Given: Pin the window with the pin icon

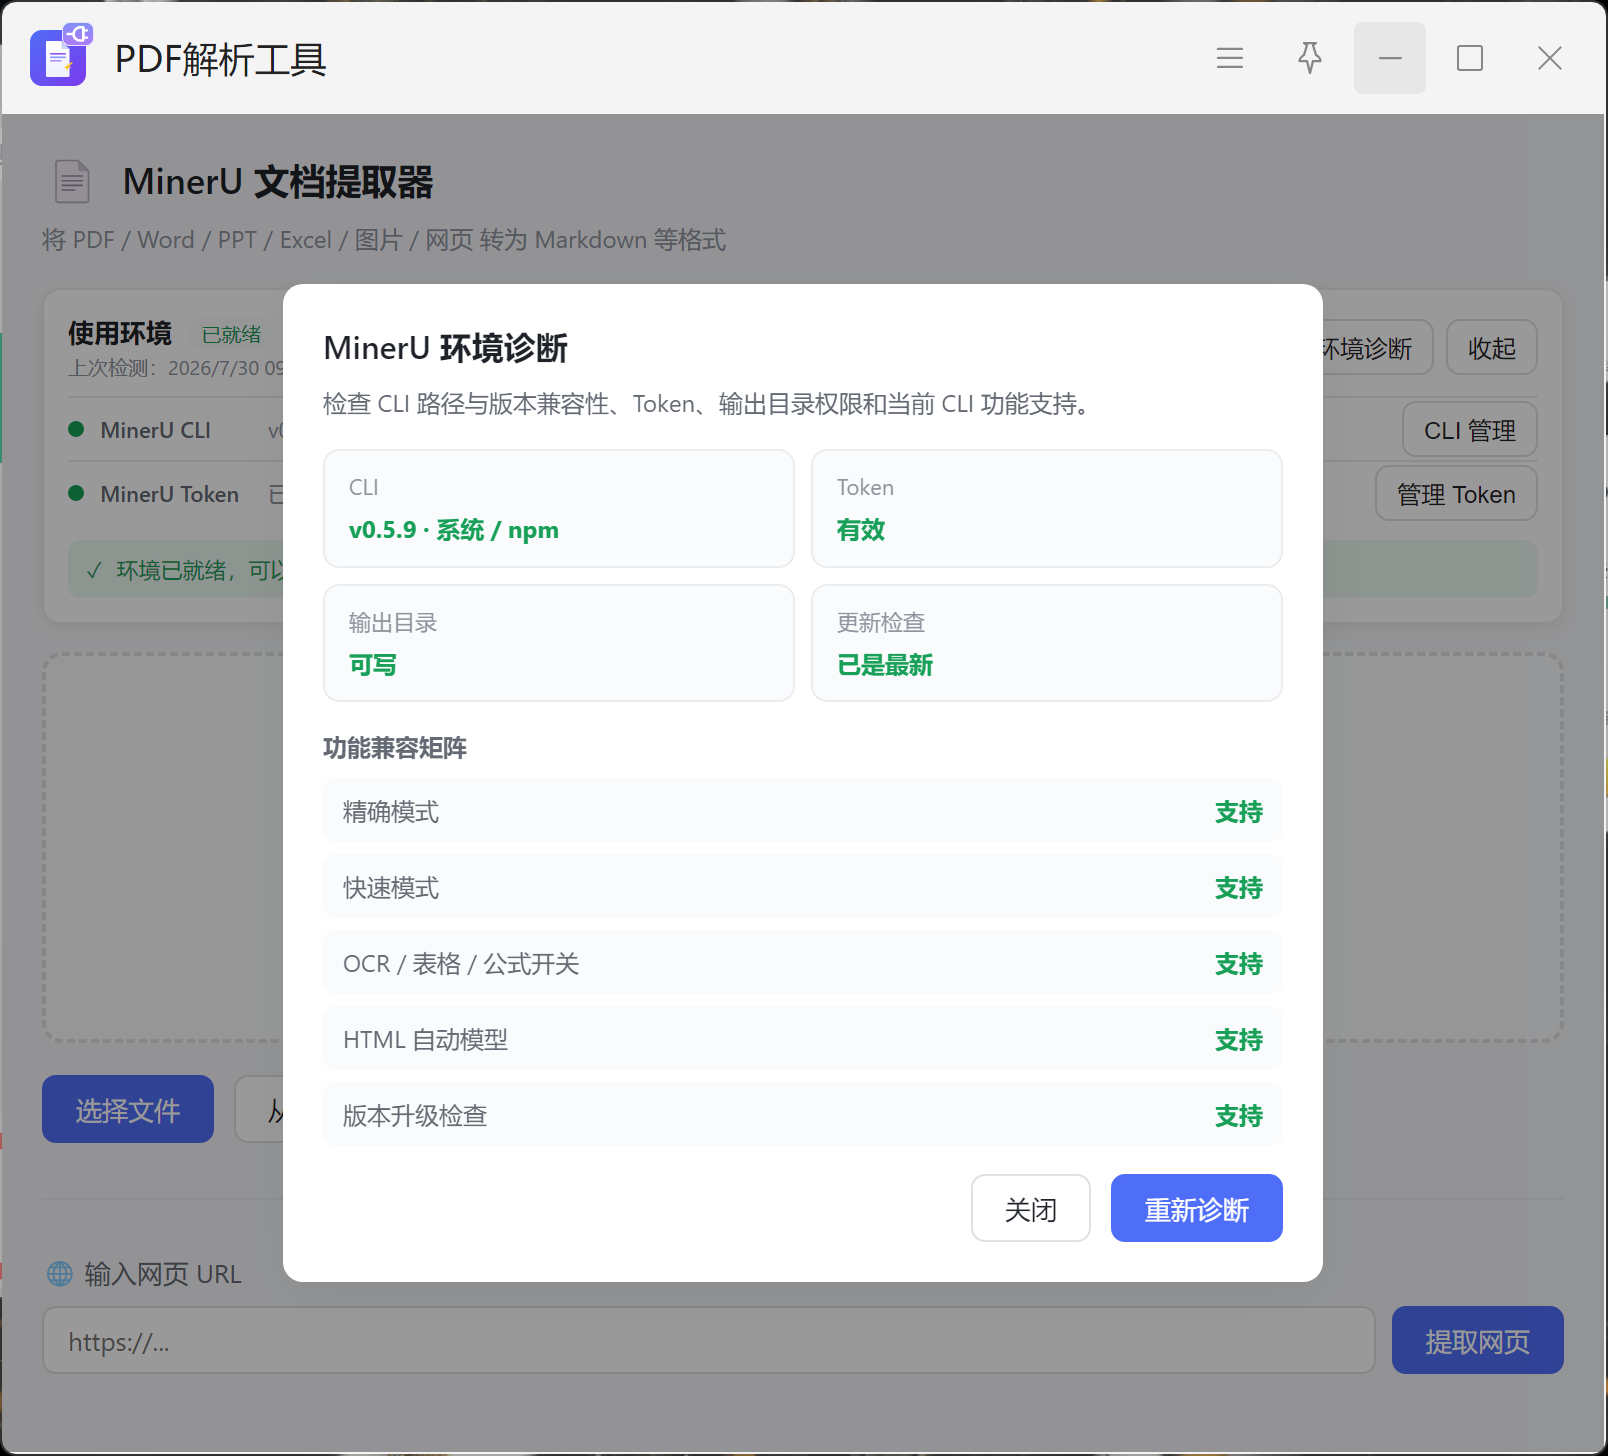Looking at the screenshot, I should (1310, 58).
